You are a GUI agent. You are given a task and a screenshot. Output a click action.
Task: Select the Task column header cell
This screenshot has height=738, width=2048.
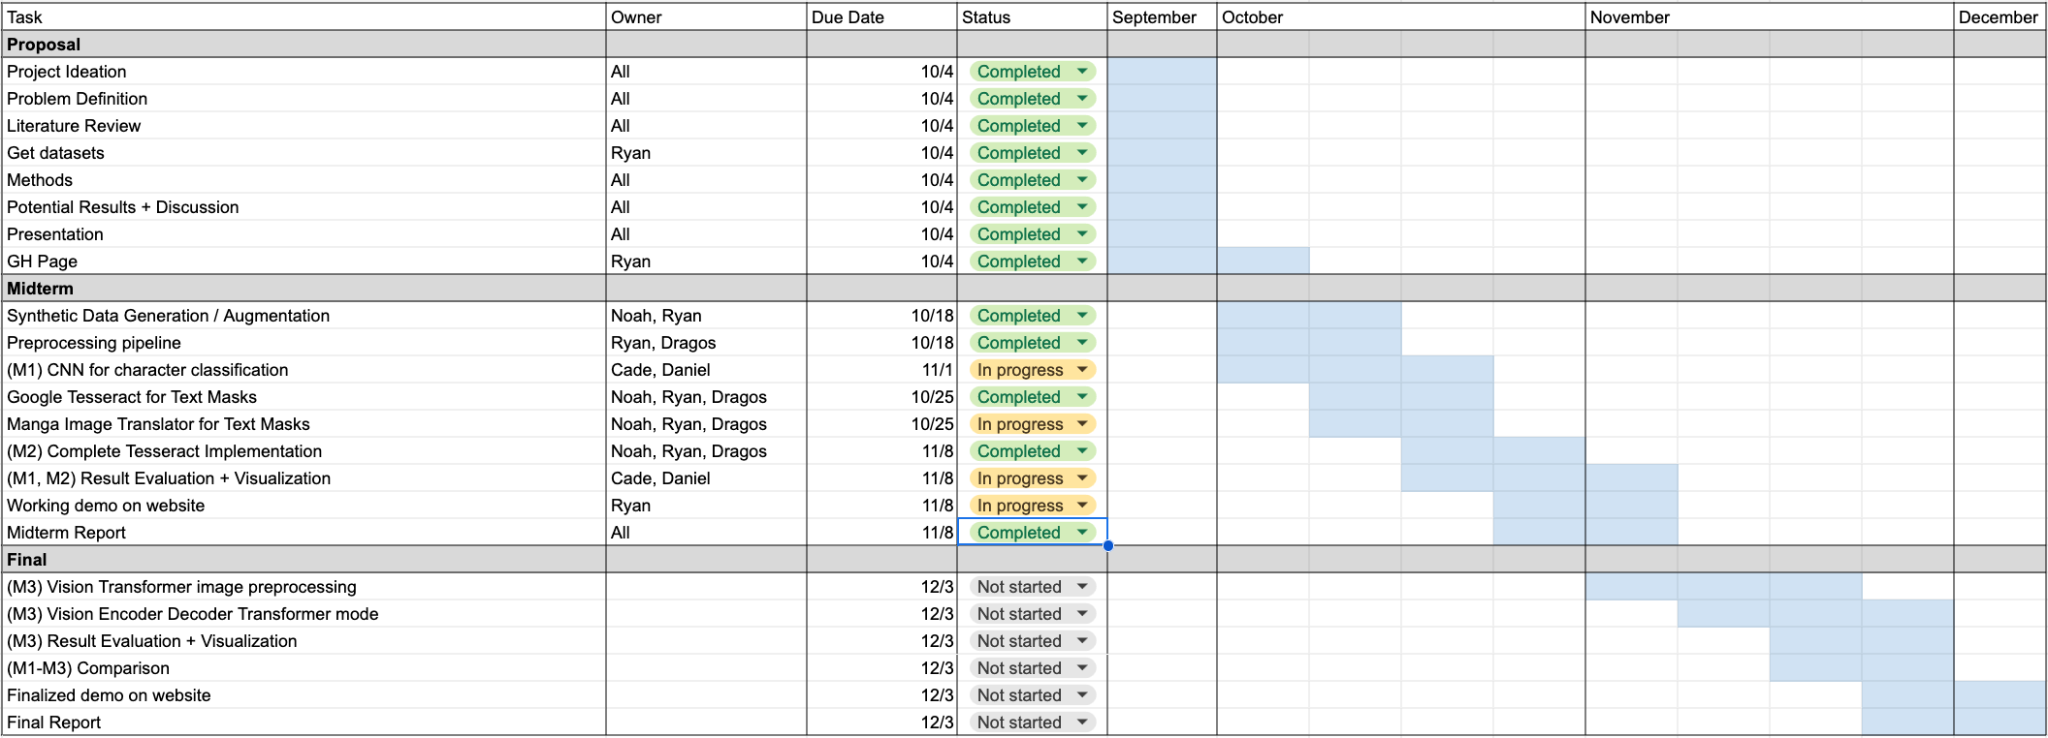pos(304,17)
